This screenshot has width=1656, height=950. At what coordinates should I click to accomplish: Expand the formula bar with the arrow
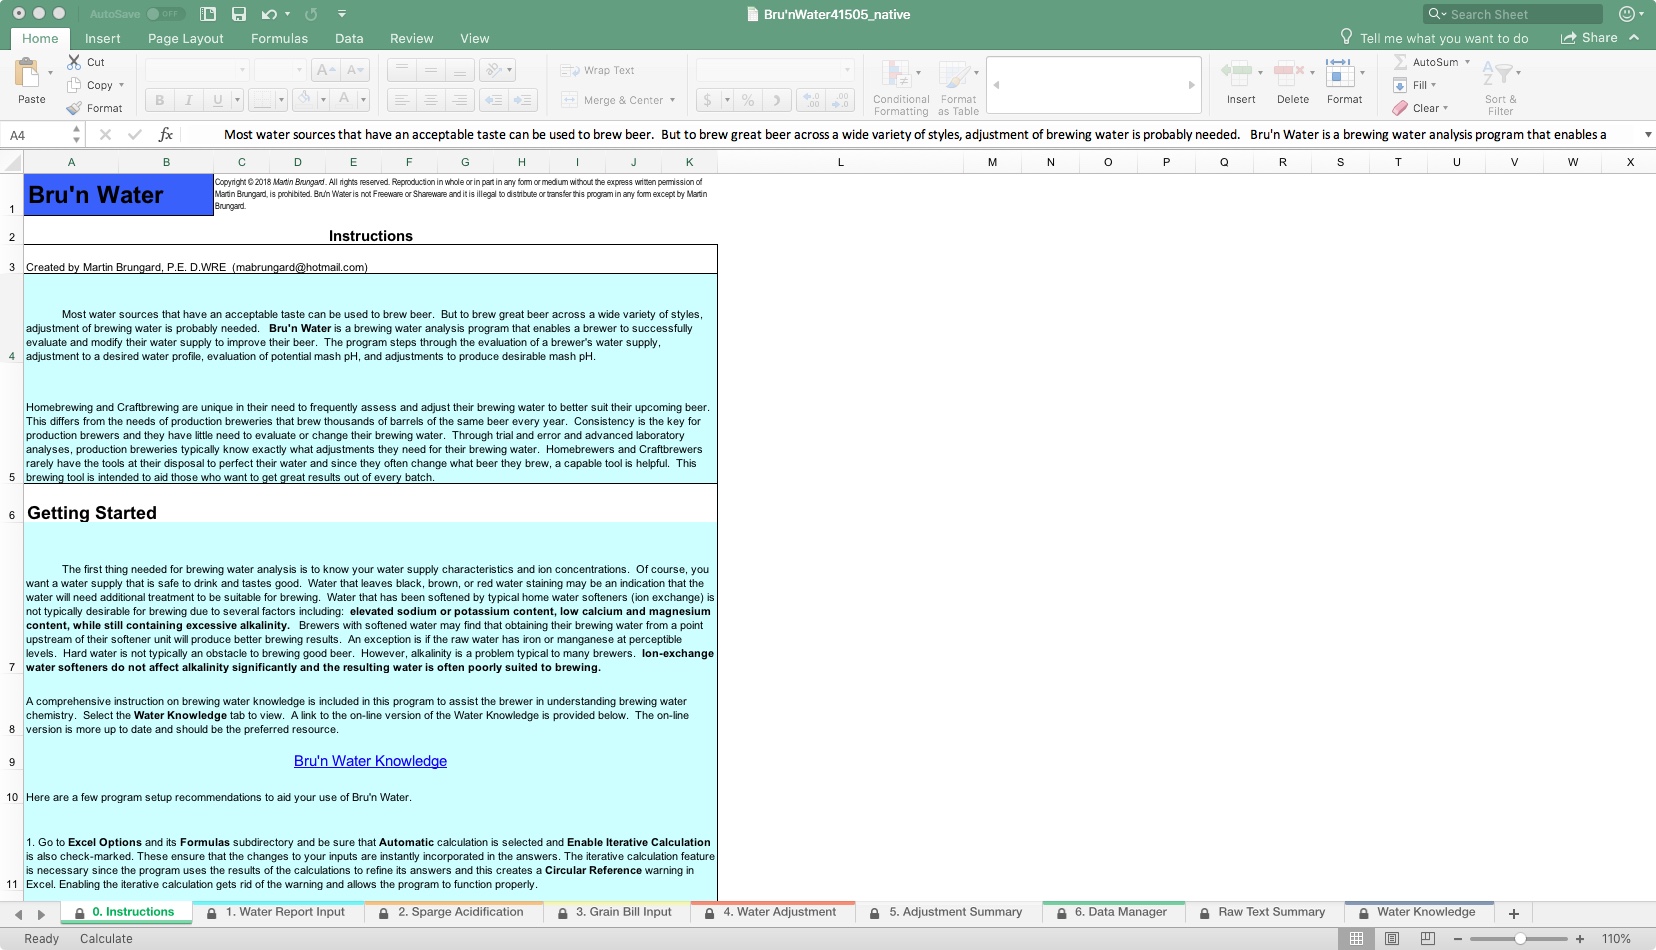pyautogui.click(x=1648, y=135)
